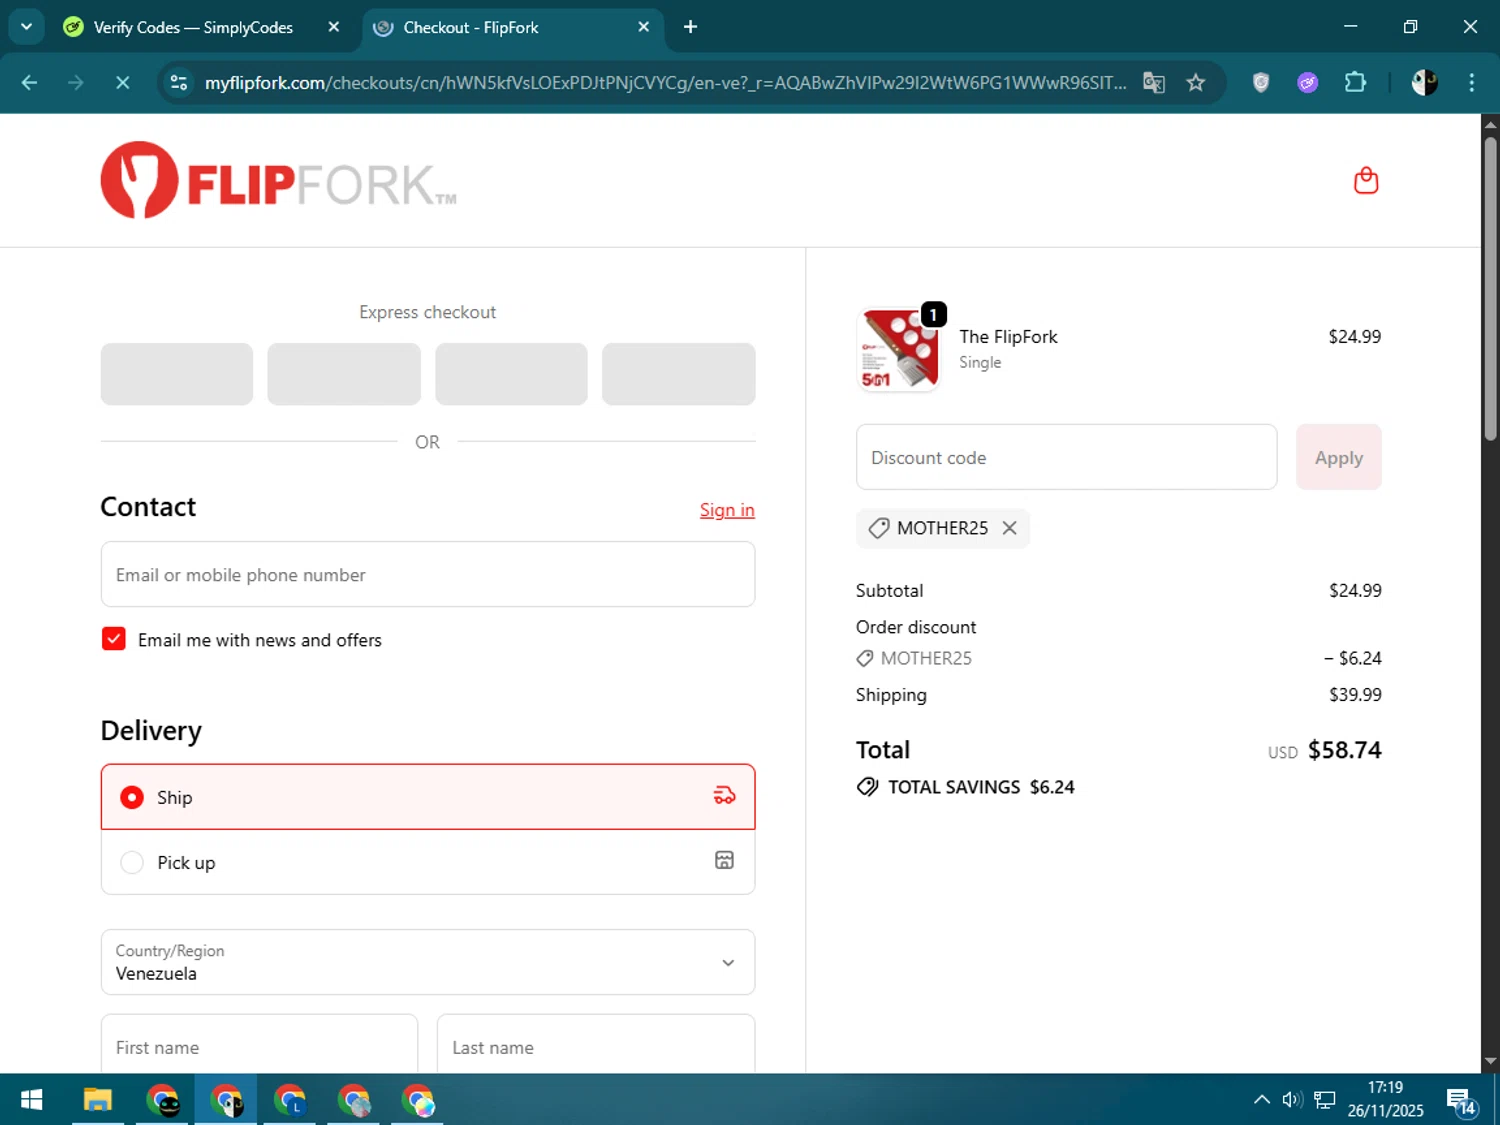Click the second express checkout button

pos(344,374)
